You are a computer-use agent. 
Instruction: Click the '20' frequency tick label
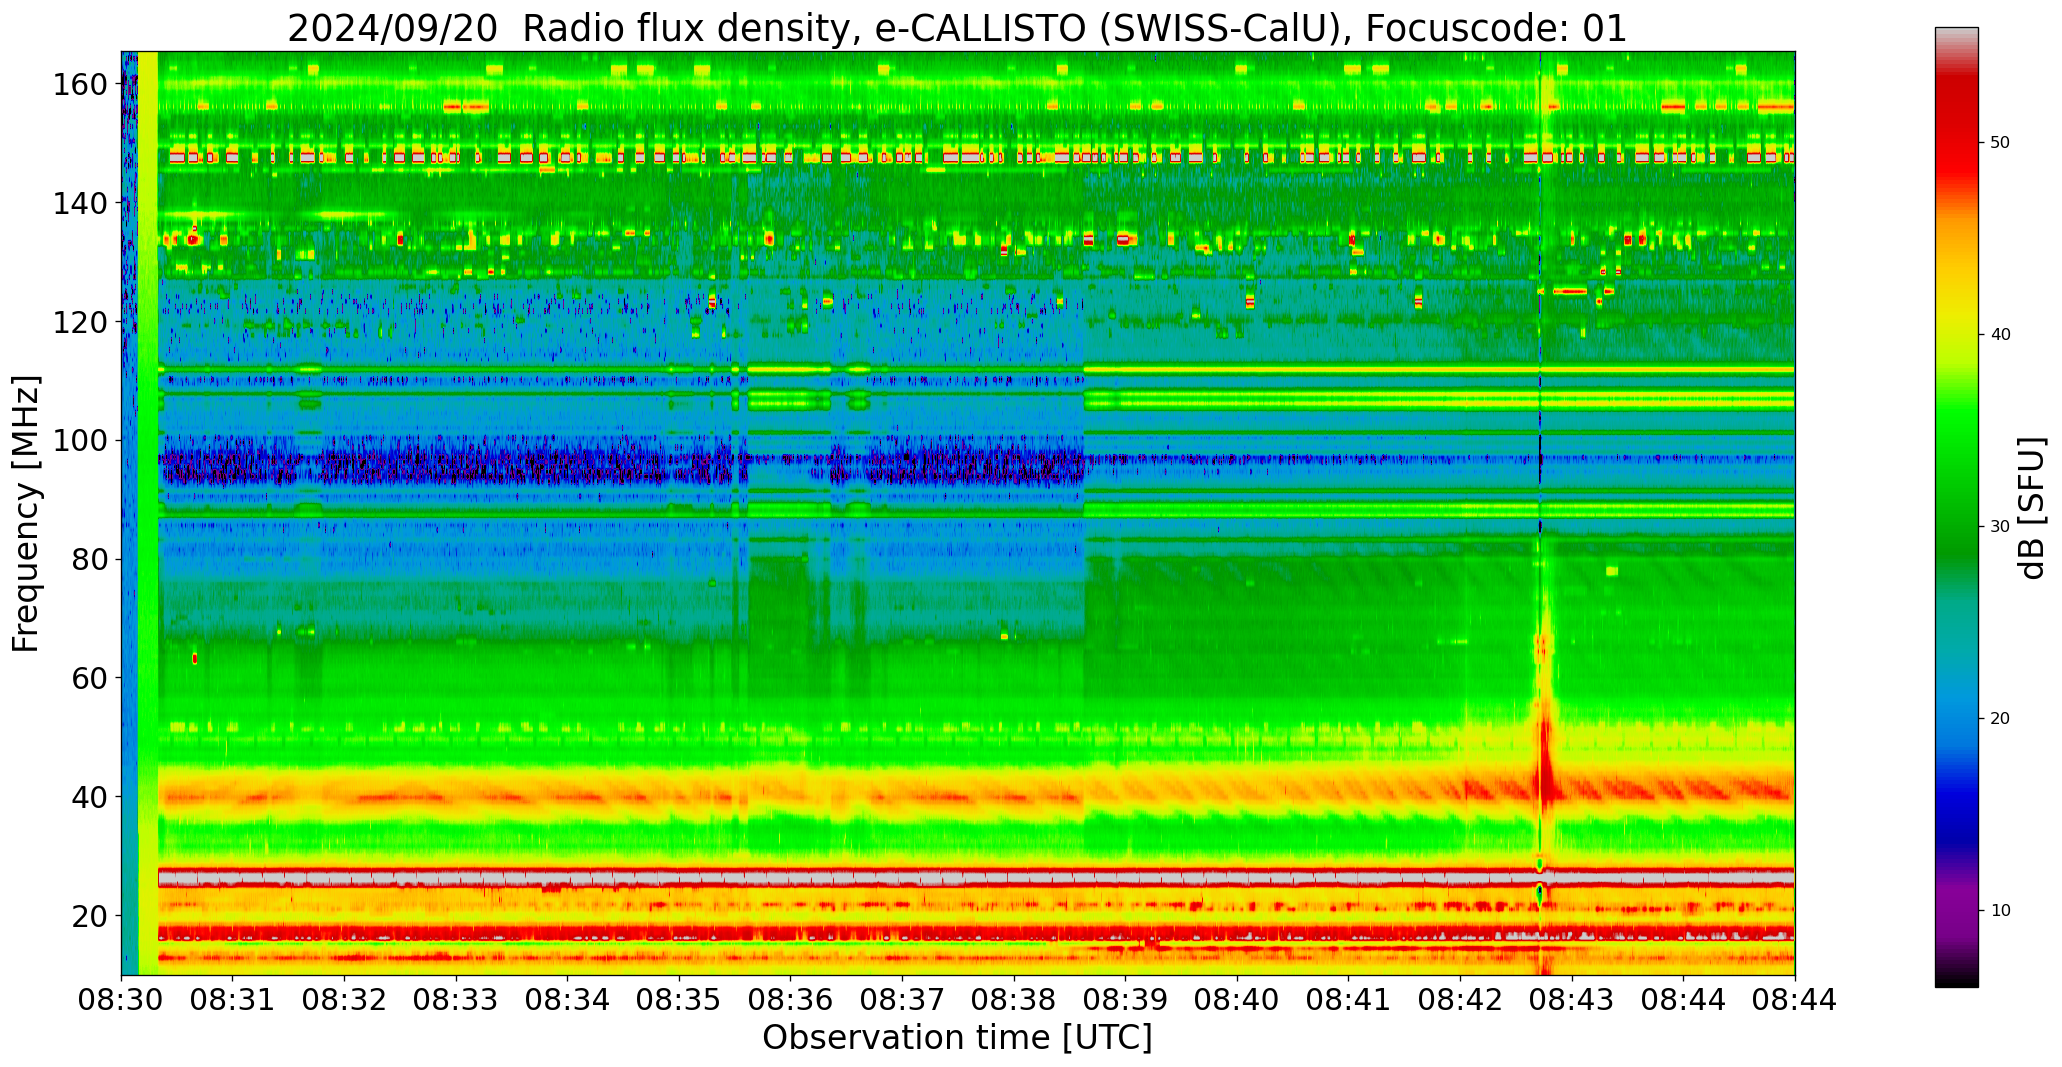coord(90,915)
